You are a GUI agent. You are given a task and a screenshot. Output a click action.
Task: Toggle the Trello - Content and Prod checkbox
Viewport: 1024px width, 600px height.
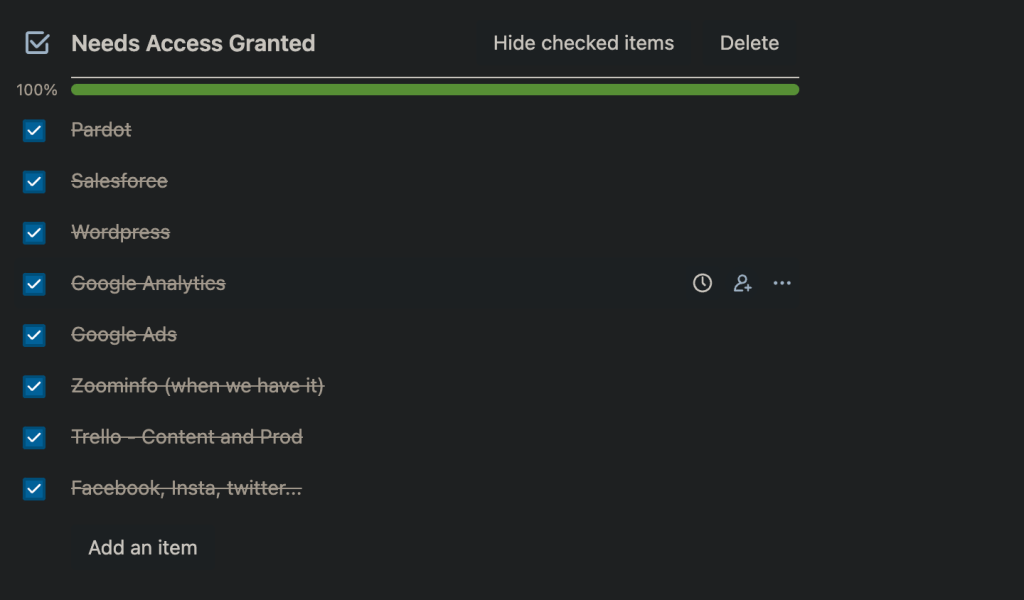(35, 438)
